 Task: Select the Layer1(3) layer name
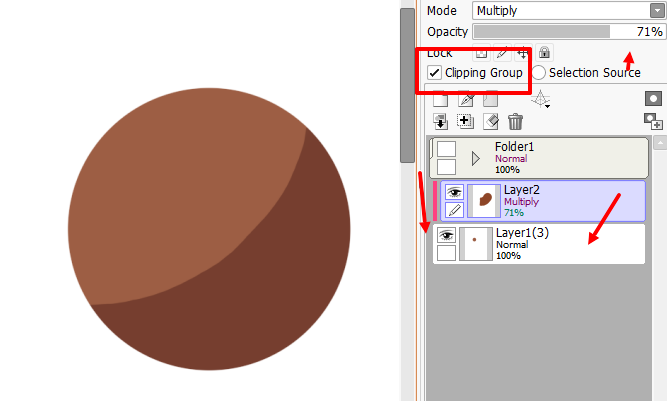522,233
